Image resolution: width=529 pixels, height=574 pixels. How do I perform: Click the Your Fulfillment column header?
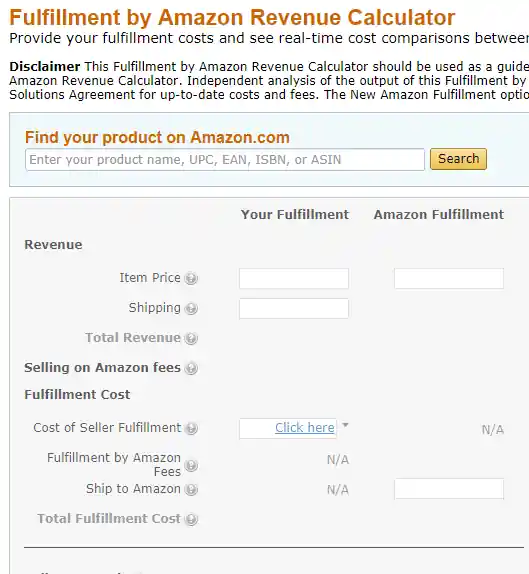(x=295, y=215)
